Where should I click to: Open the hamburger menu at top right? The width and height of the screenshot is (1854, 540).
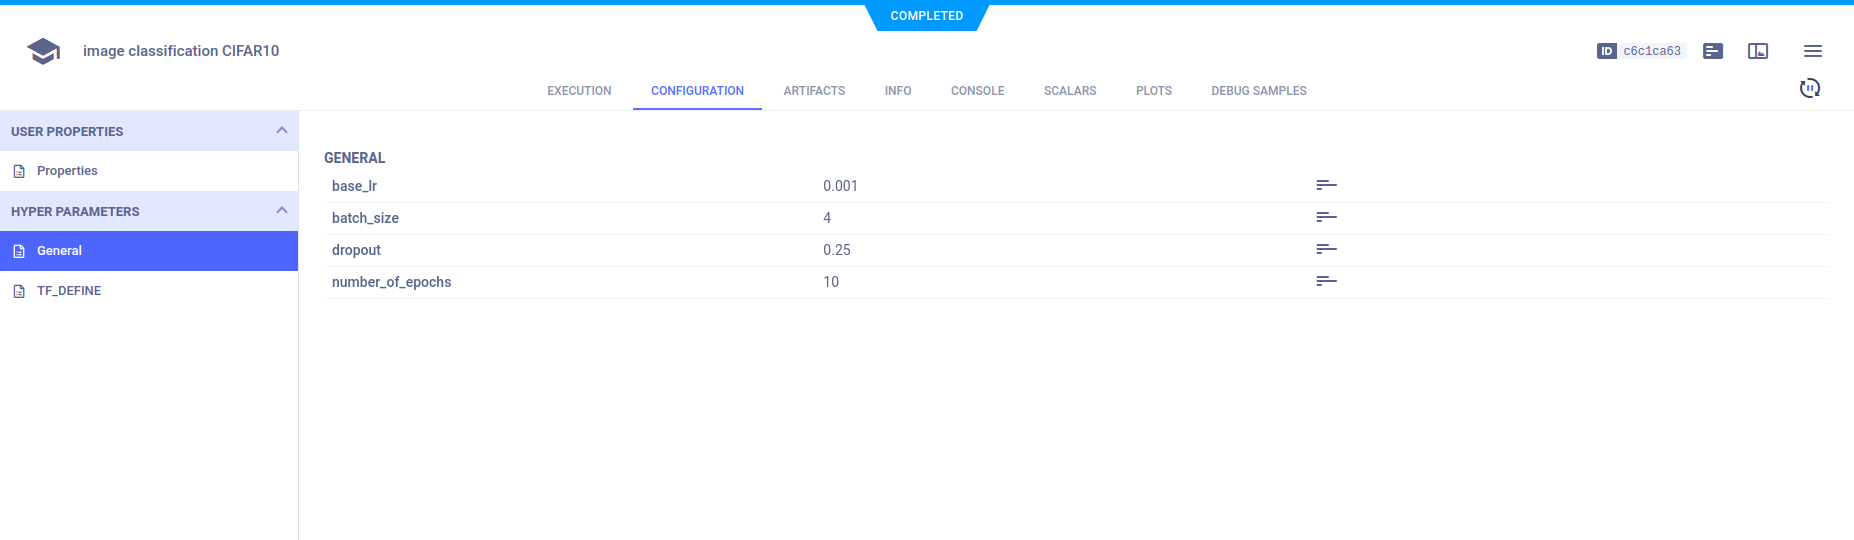point(1812,51)
